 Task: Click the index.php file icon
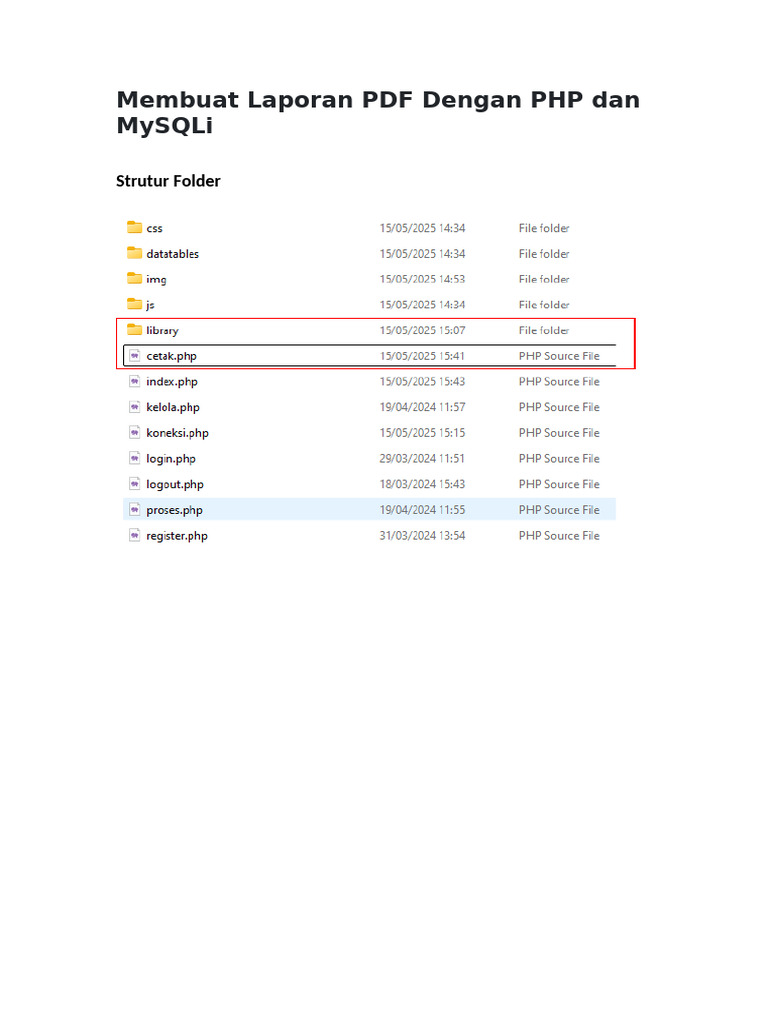(135, 381)
